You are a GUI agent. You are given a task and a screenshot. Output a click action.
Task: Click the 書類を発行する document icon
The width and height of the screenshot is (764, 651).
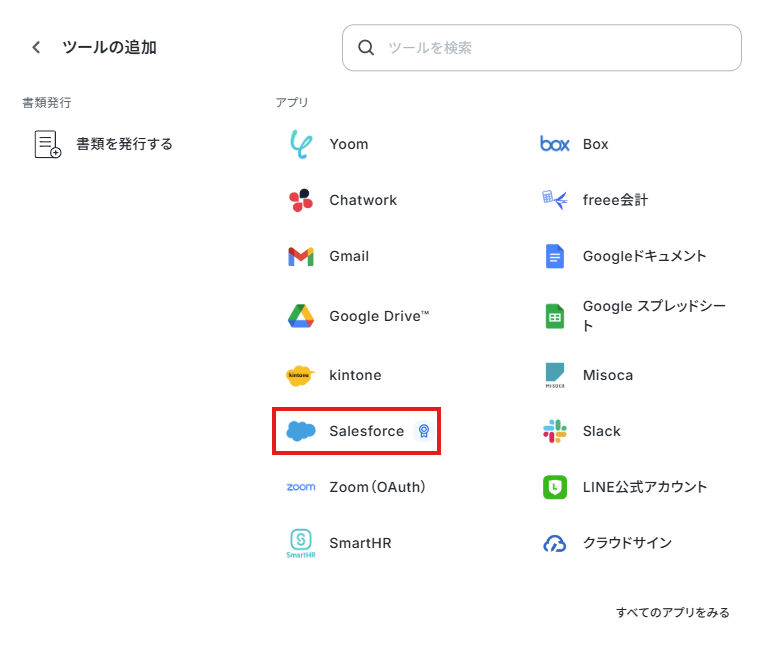pos(47,144)
